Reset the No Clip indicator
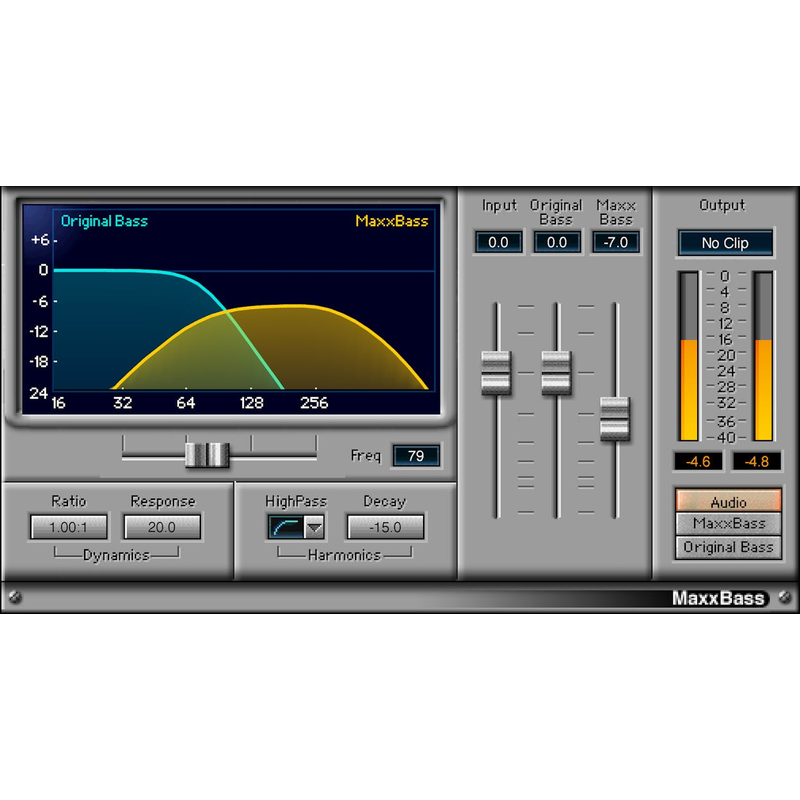The width and height of the screenshot is (800, 800). tap(725, 242)
